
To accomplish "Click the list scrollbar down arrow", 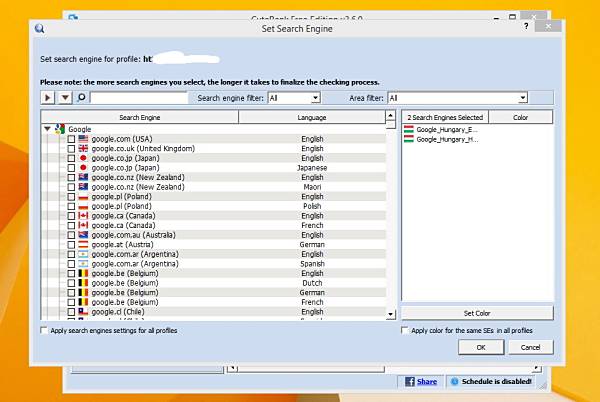I will [x=390, y=314].
